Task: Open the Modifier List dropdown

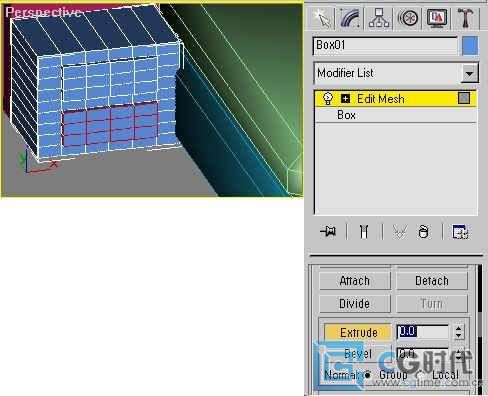Action: (469, 73)
